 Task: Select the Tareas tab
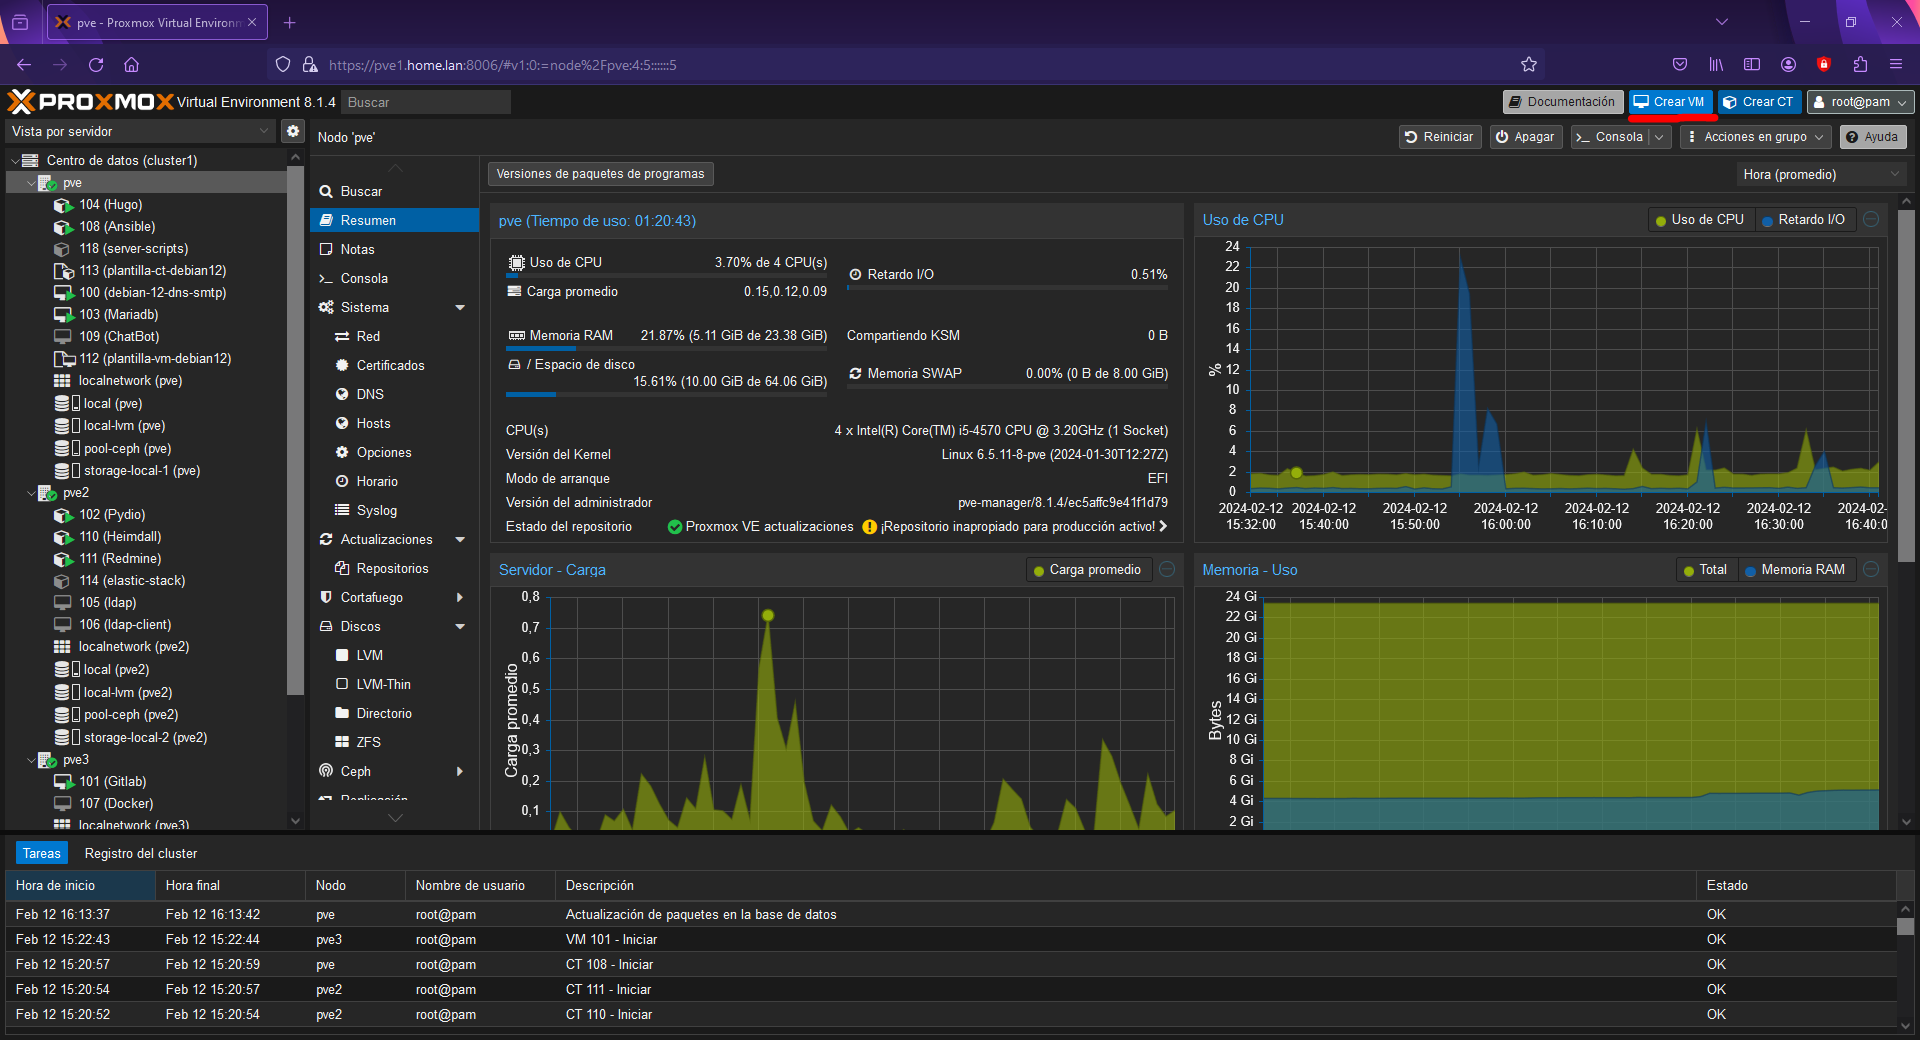(42, 854)
